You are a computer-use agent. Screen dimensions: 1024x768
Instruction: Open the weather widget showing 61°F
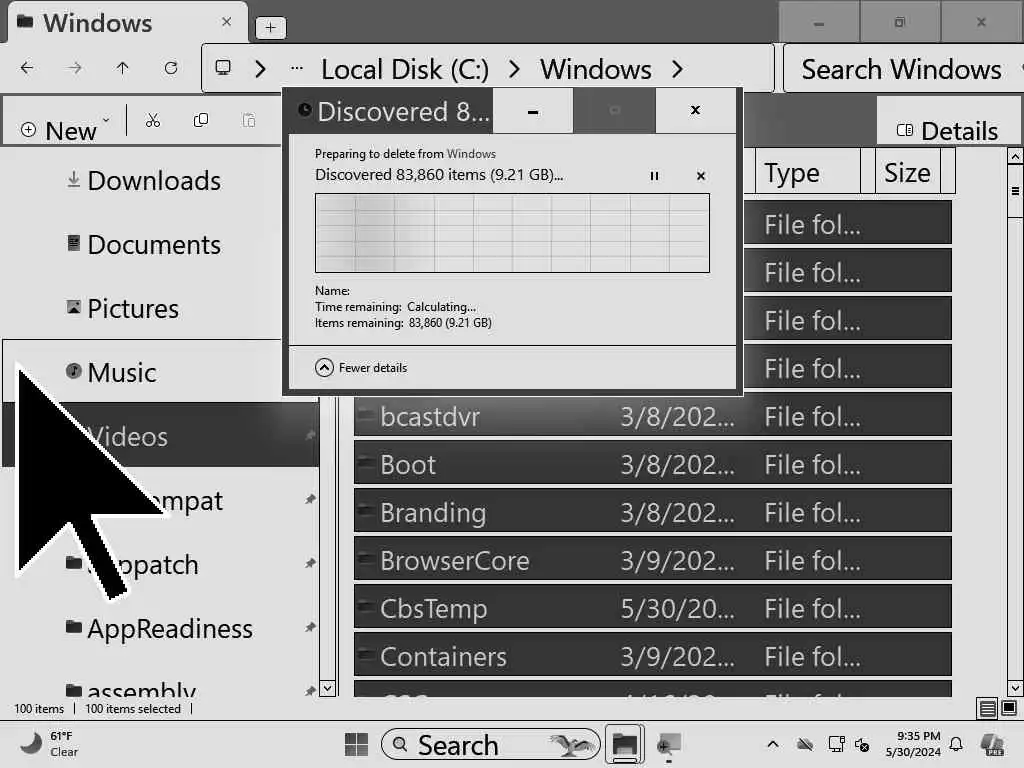click(x=49, y=744)
